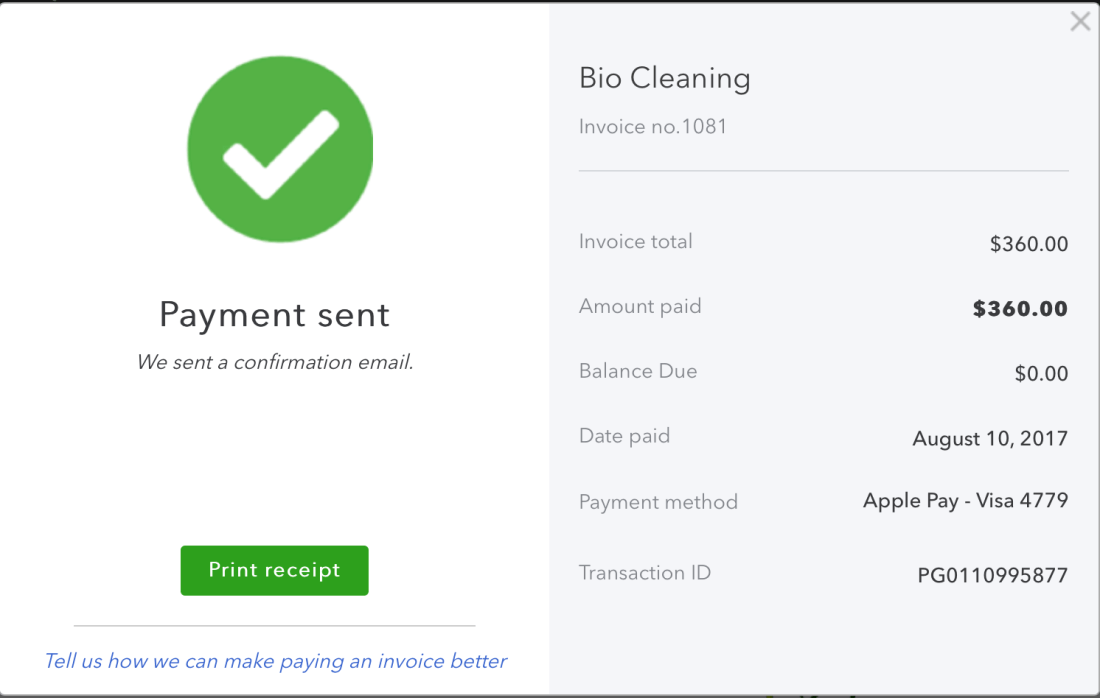This screenshot has height=698, width=1100.
Task: Open the invoice feedback link
Action: click(x=275, y=661)
